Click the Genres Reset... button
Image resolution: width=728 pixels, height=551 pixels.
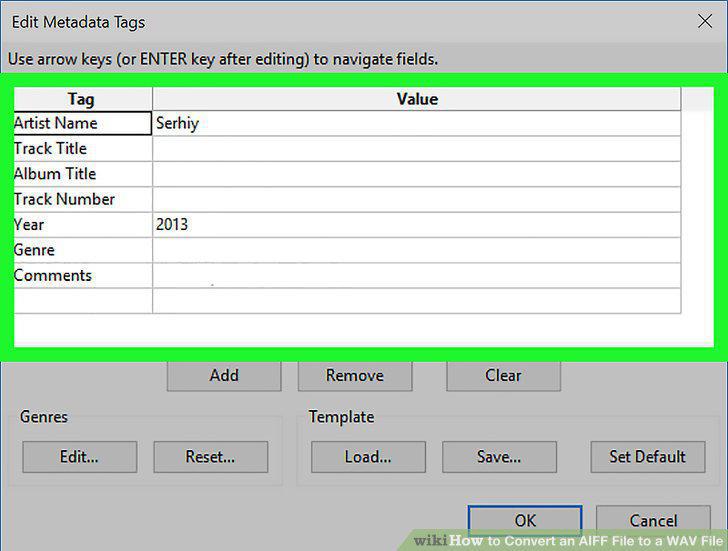click(x=211, y=457)
